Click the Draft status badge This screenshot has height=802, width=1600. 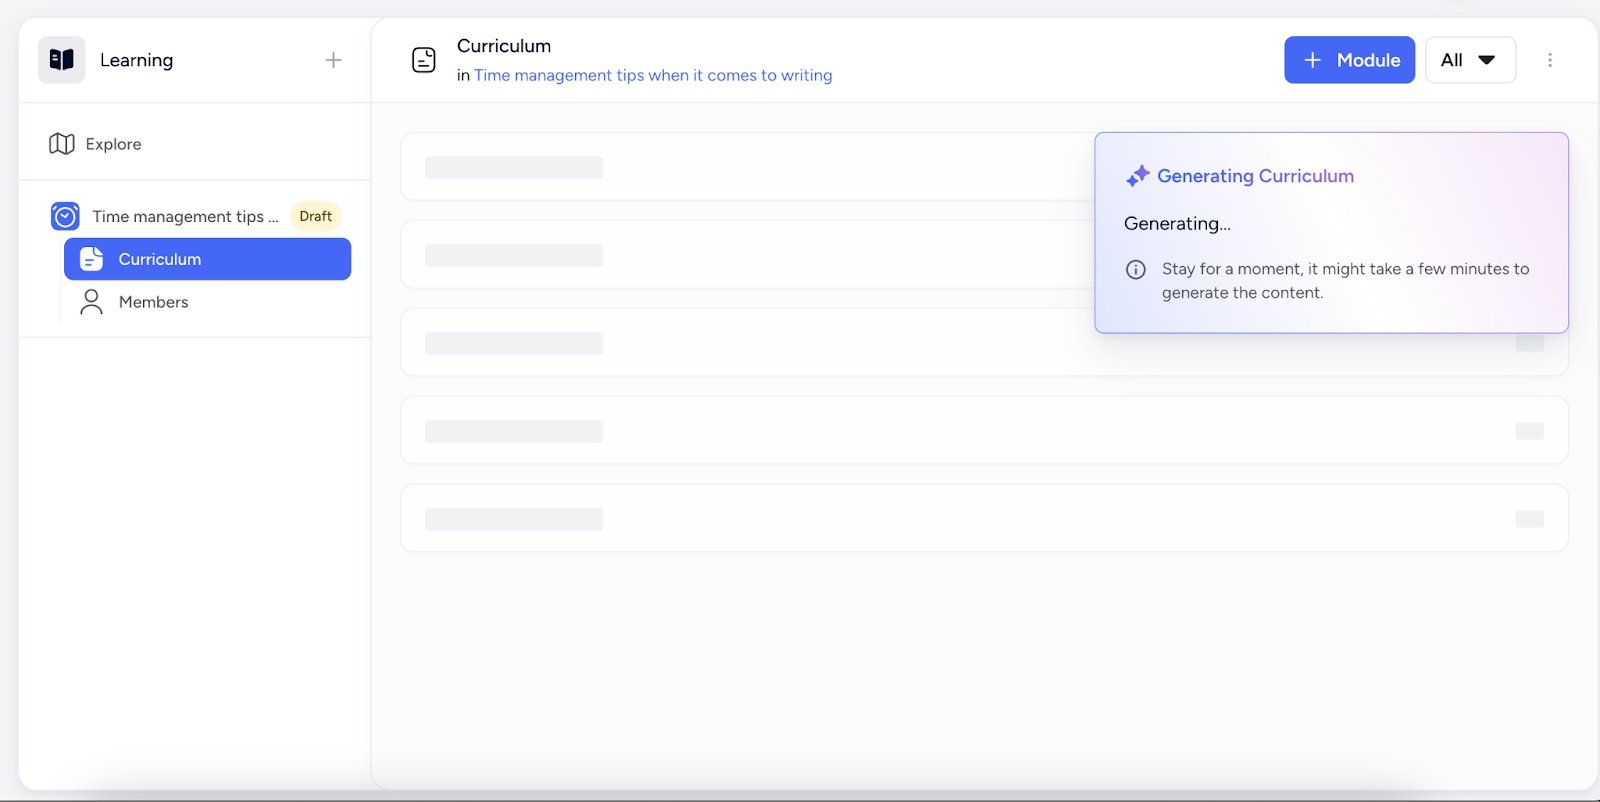click(316, 216)
